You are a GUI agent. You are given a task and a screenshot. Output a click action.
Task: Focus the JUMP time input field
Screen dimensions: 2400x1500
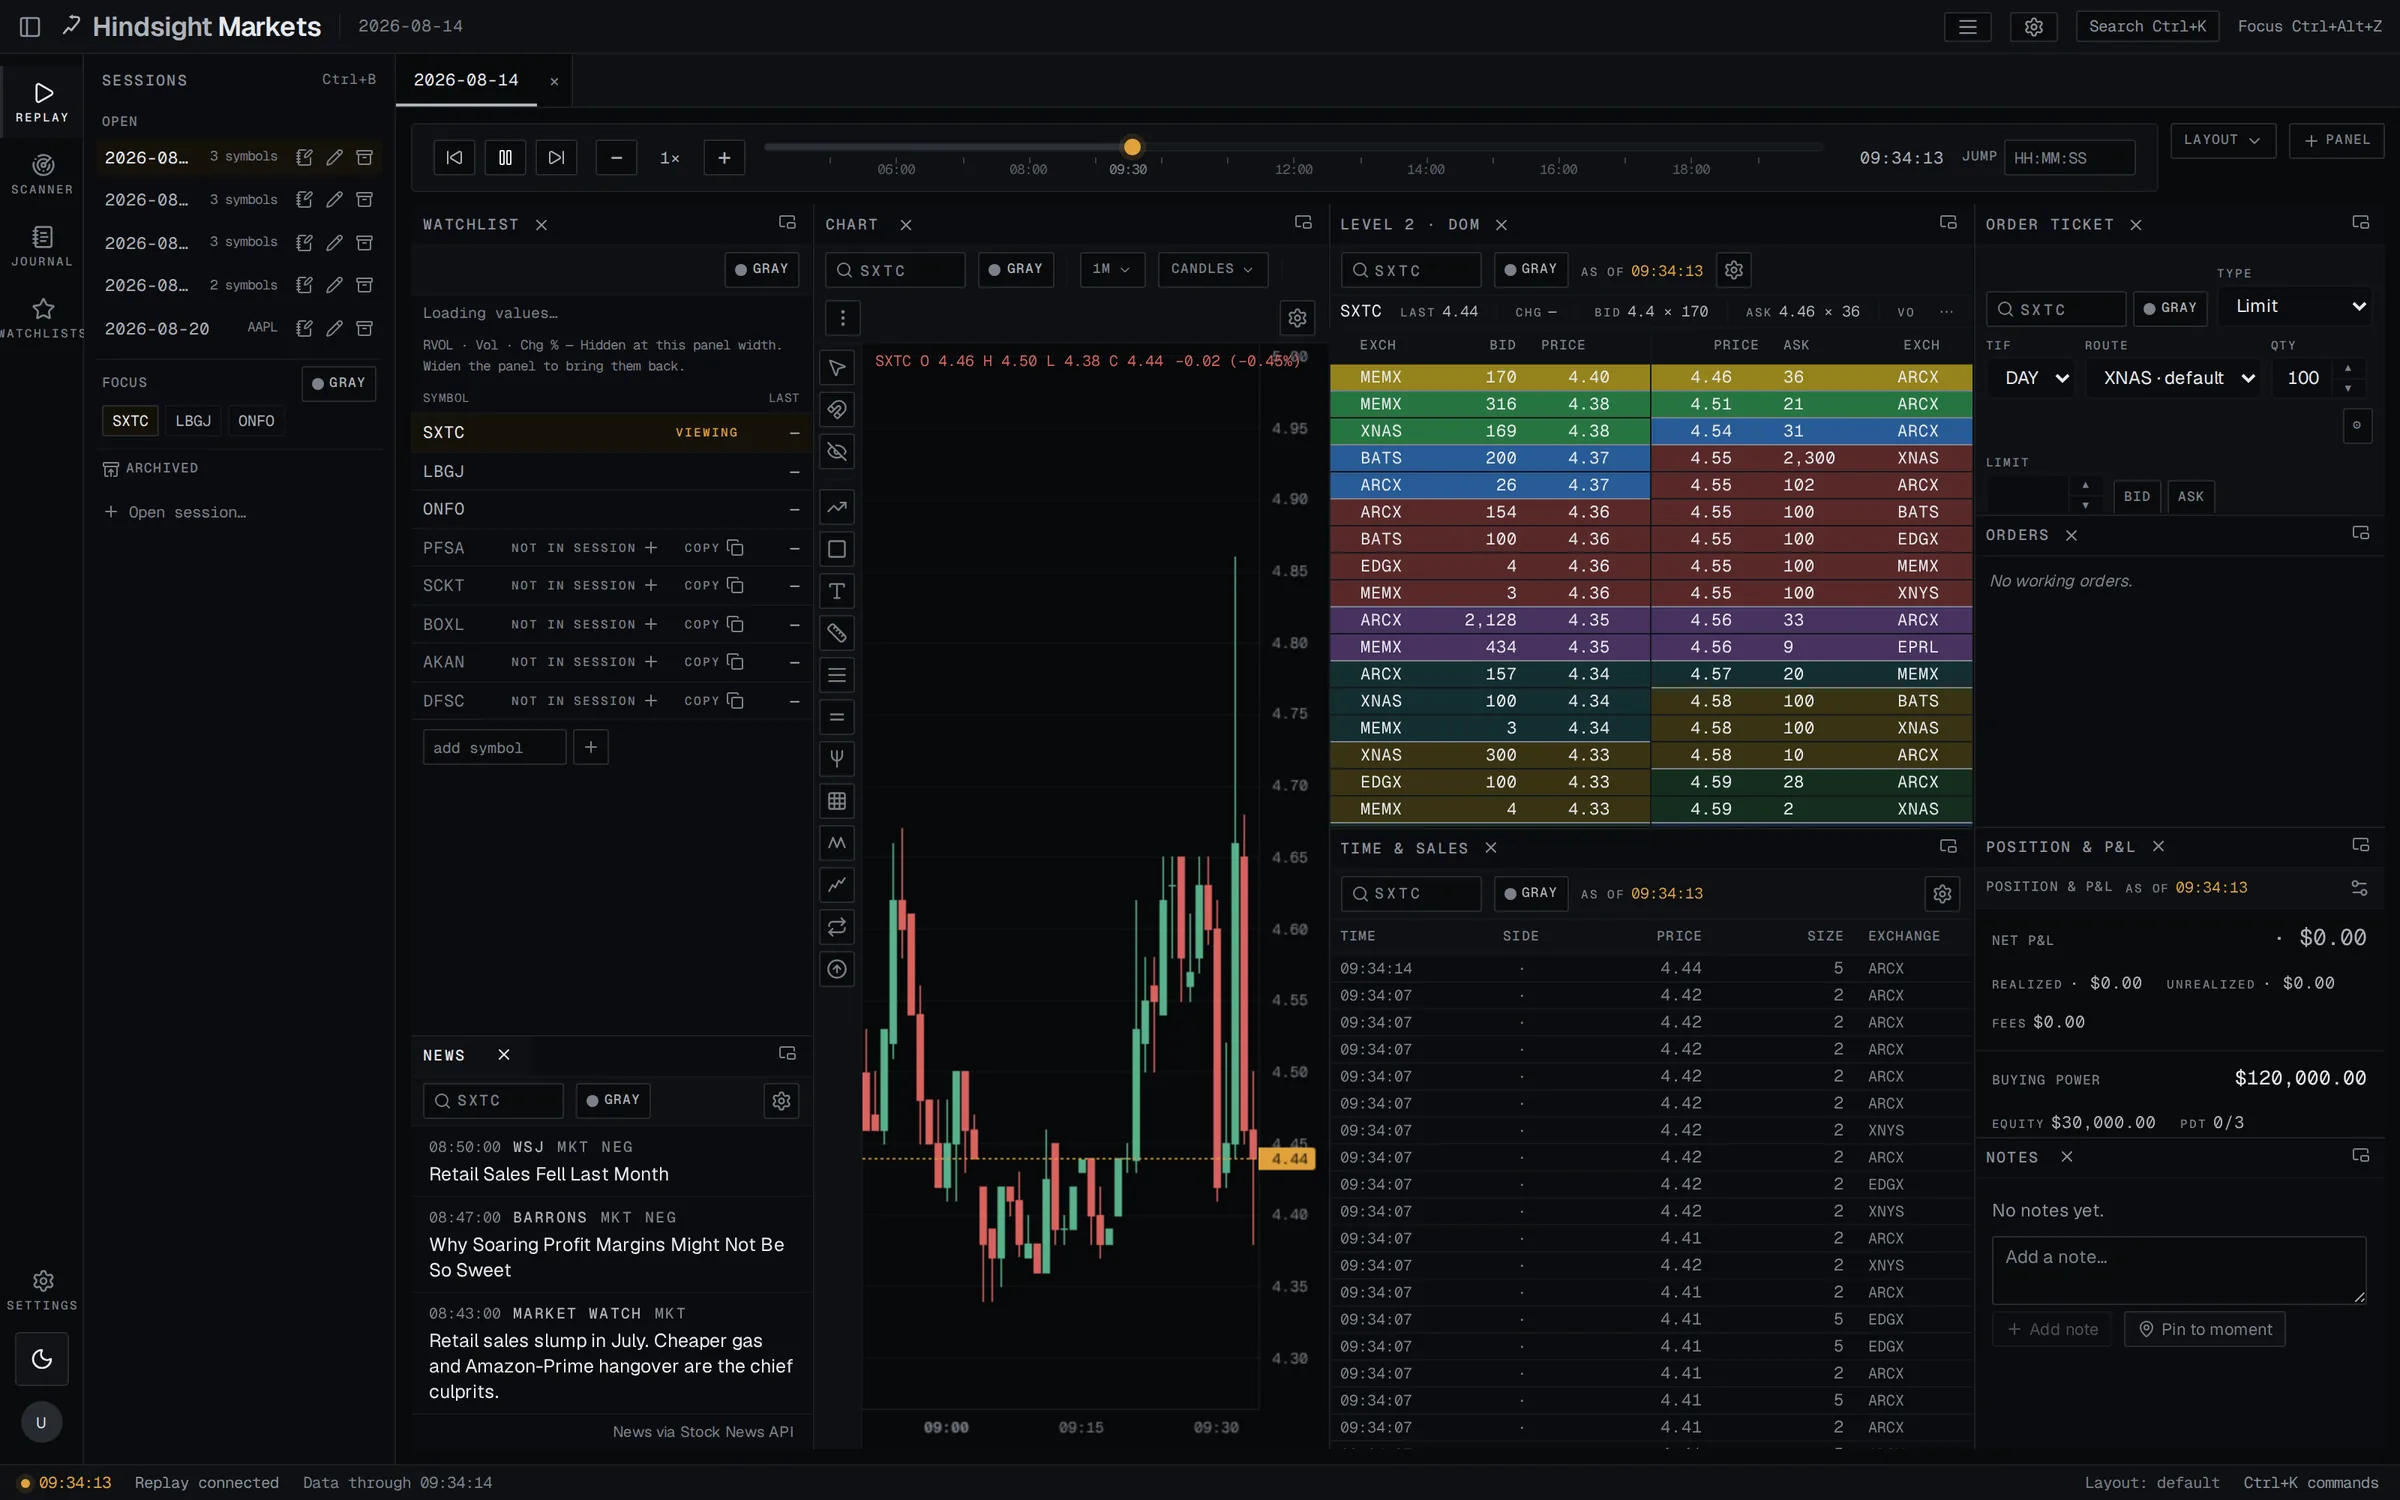[x=2068, y=158]
